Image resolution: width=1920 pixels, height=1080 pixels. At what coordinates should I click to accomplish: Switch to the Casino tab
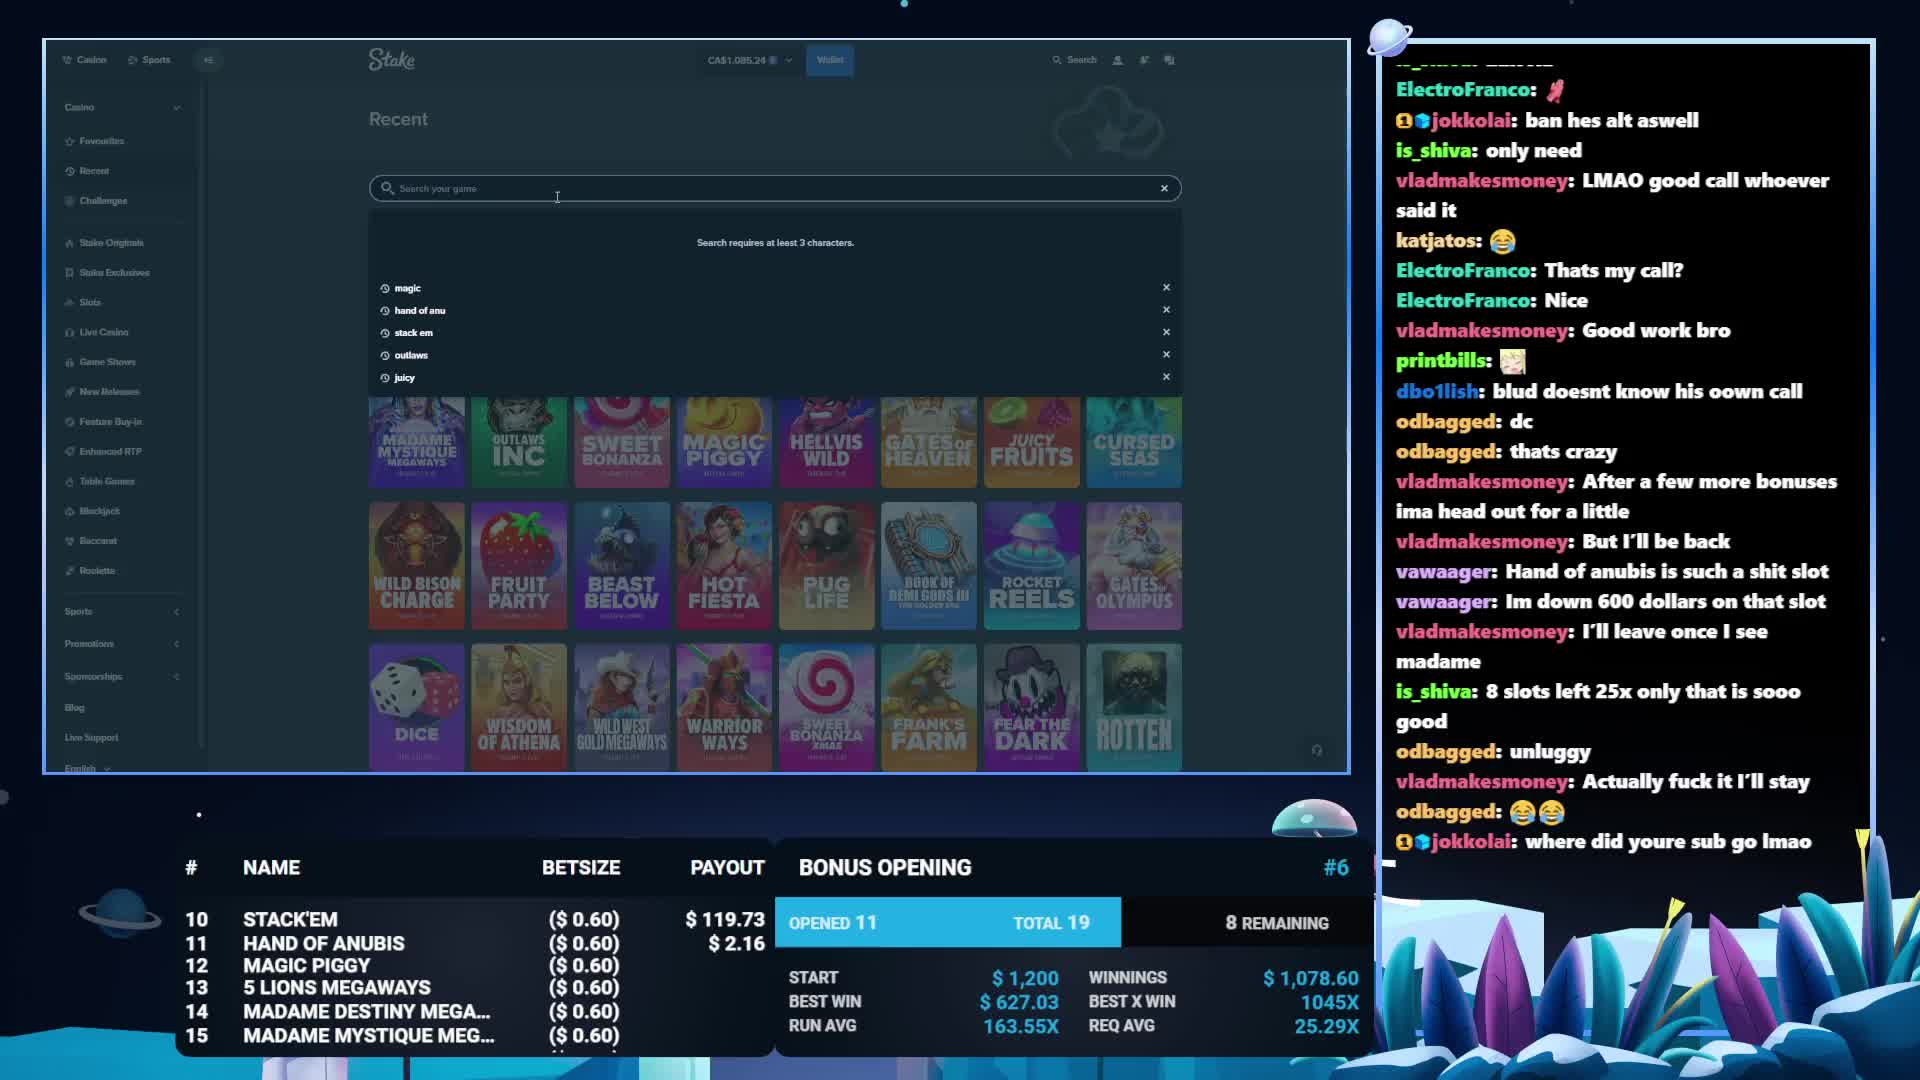[85, 60]
